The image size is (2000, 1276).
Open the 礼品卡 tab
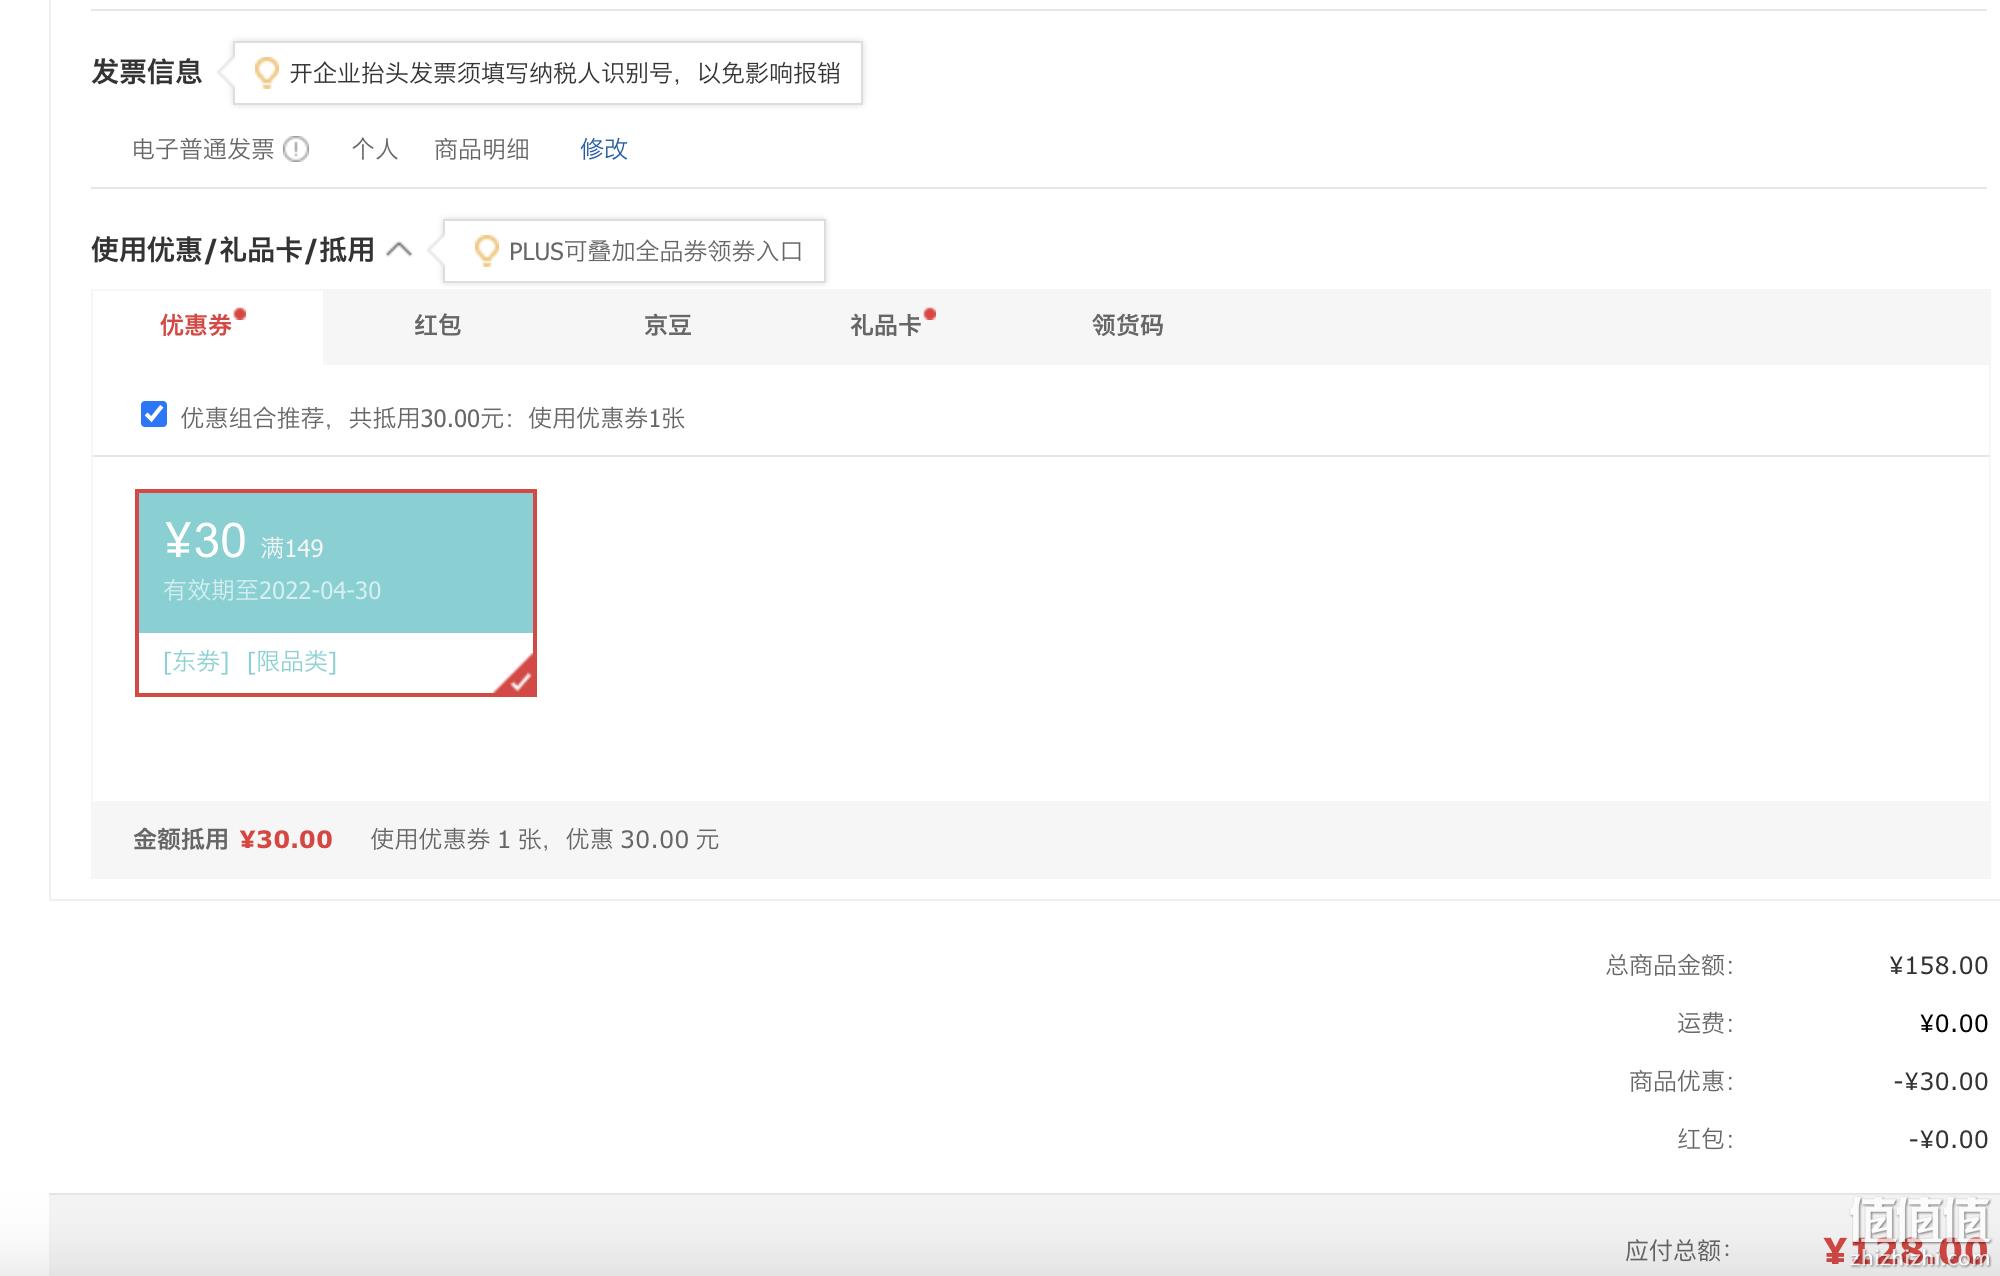[x=886, y=325]
